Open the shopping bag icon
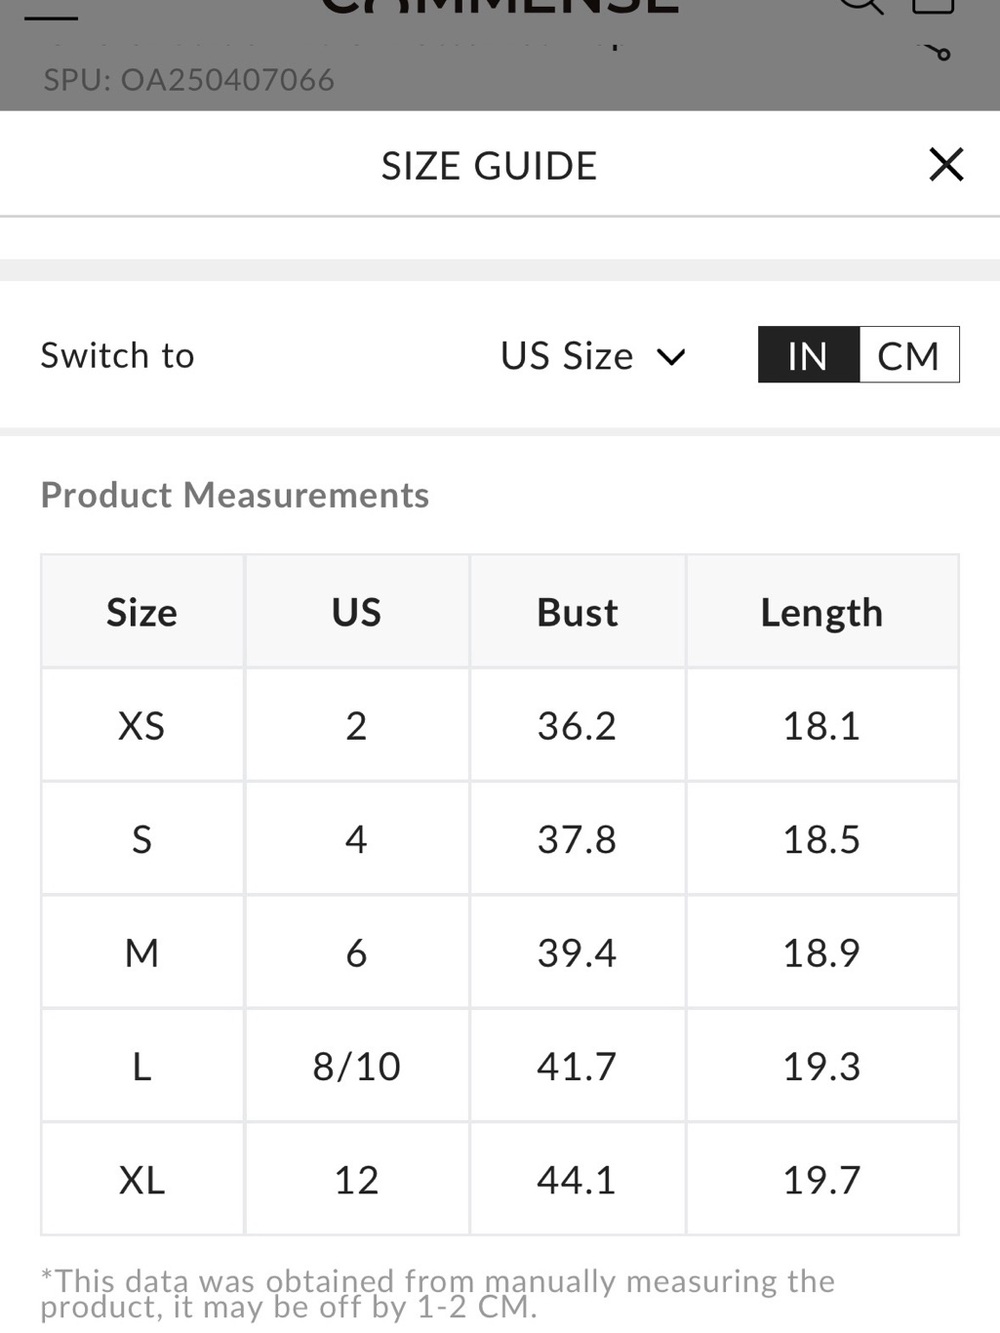The image size is (1000, 1333). point(934,5)
